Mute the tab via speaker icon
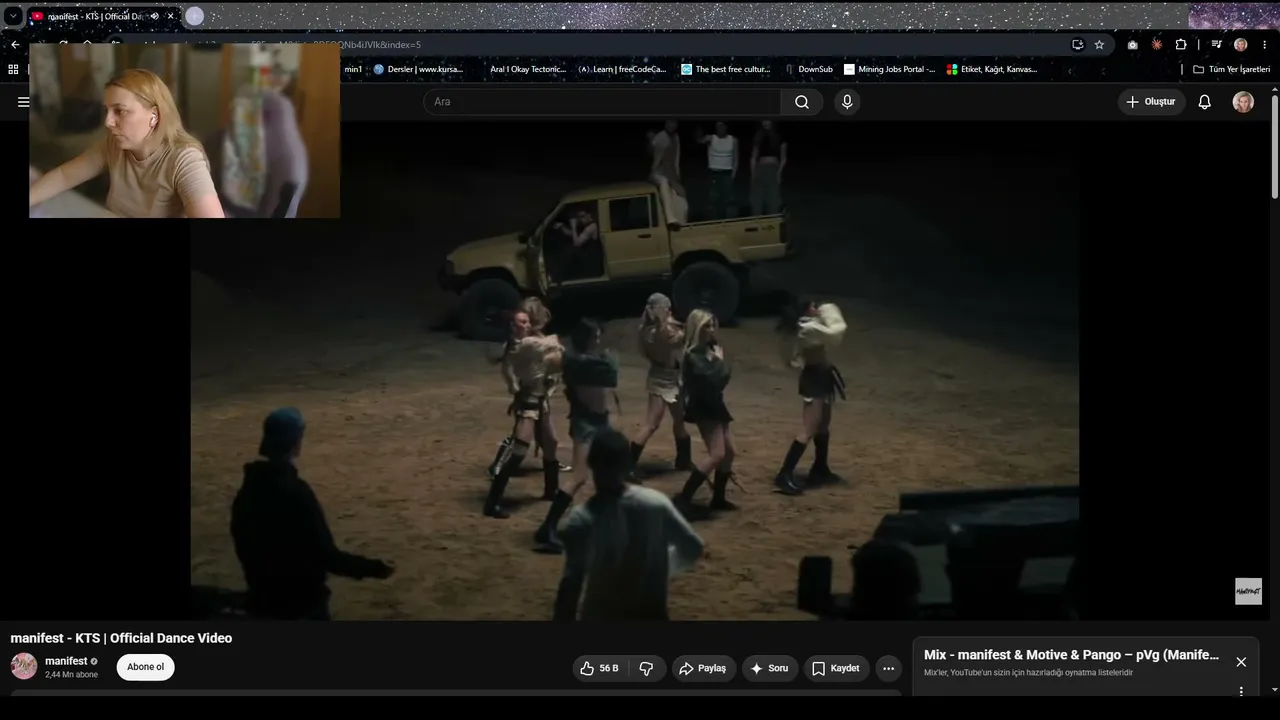 154,16
